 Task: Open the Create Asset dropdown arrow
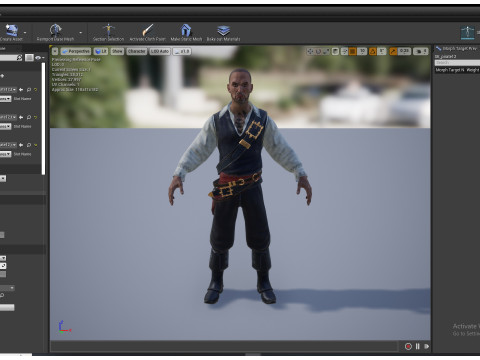[x=25, y=33]
